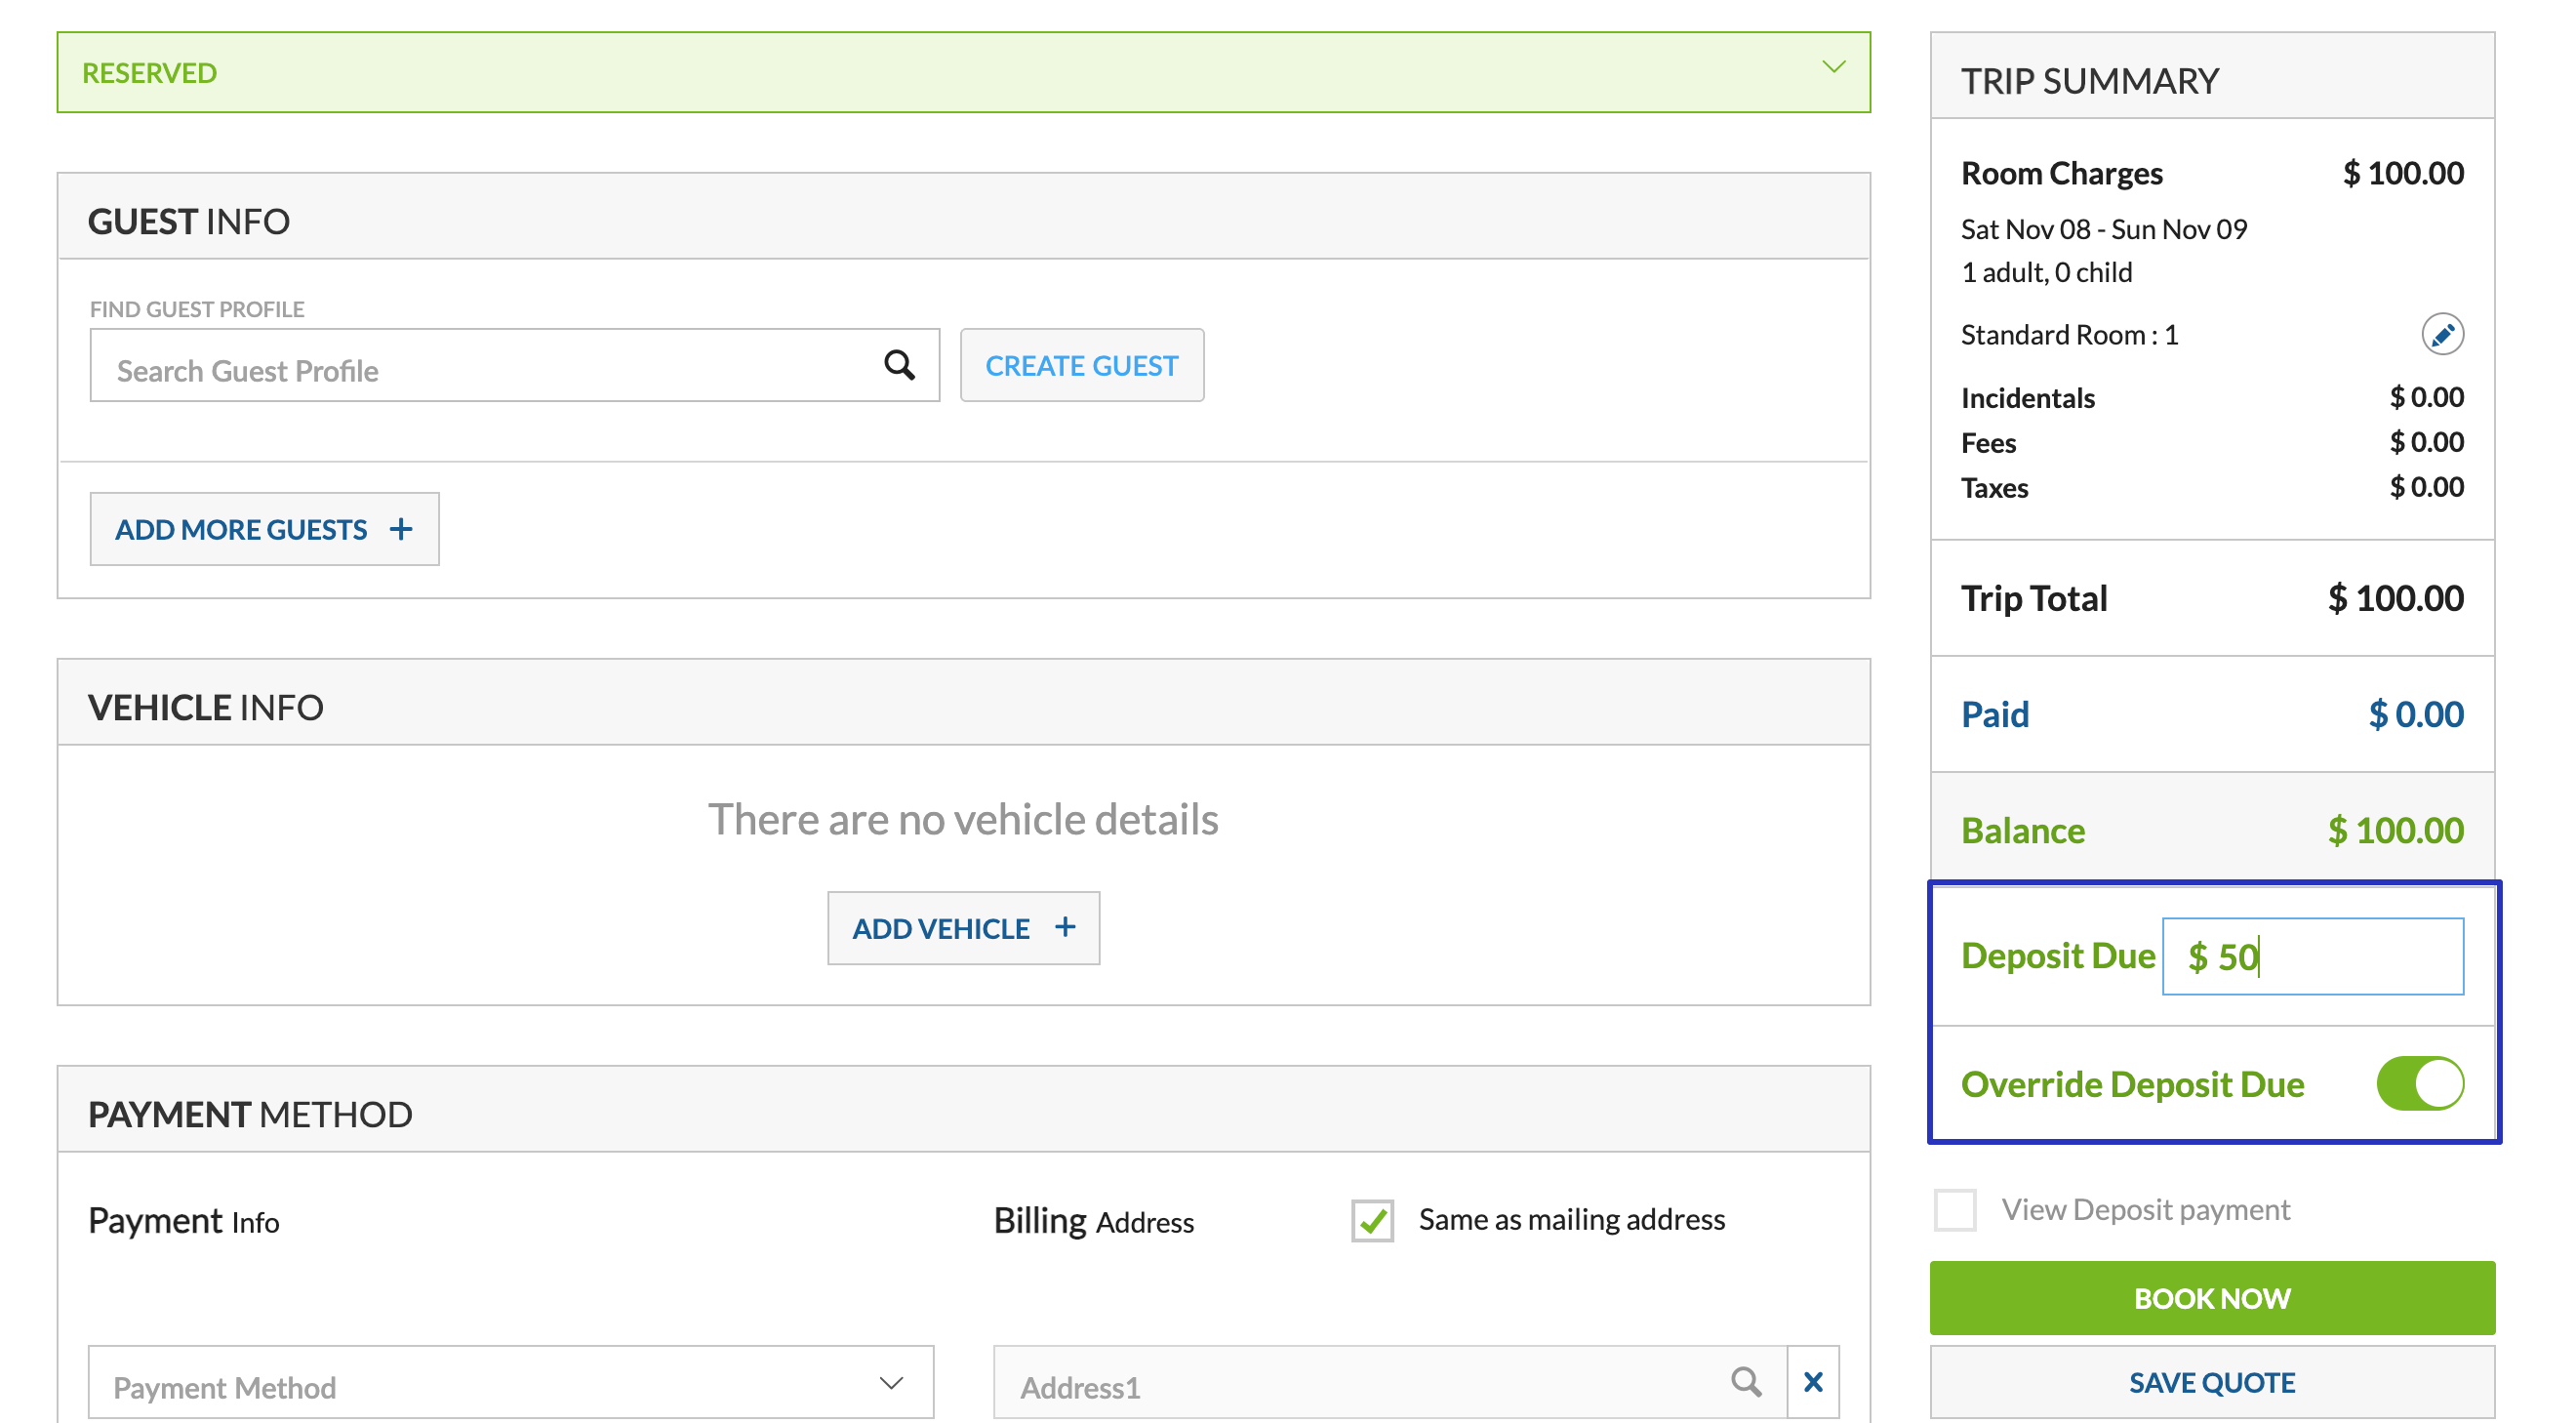This screenshot has width=2576, height=1423.
Task: Expand the RESERVED status dropdown chevron
Action: coord(1833,68)
